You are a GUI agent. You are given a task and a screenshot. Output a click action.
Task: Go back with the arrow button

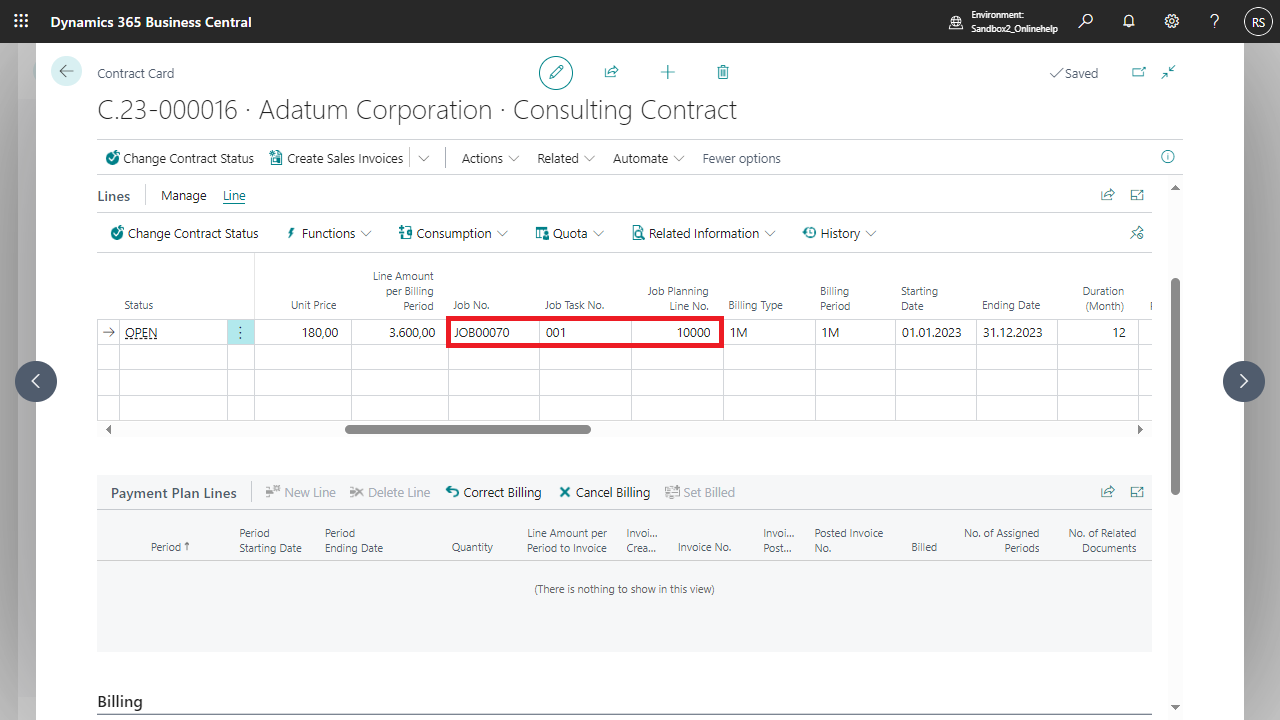[66, 72]
